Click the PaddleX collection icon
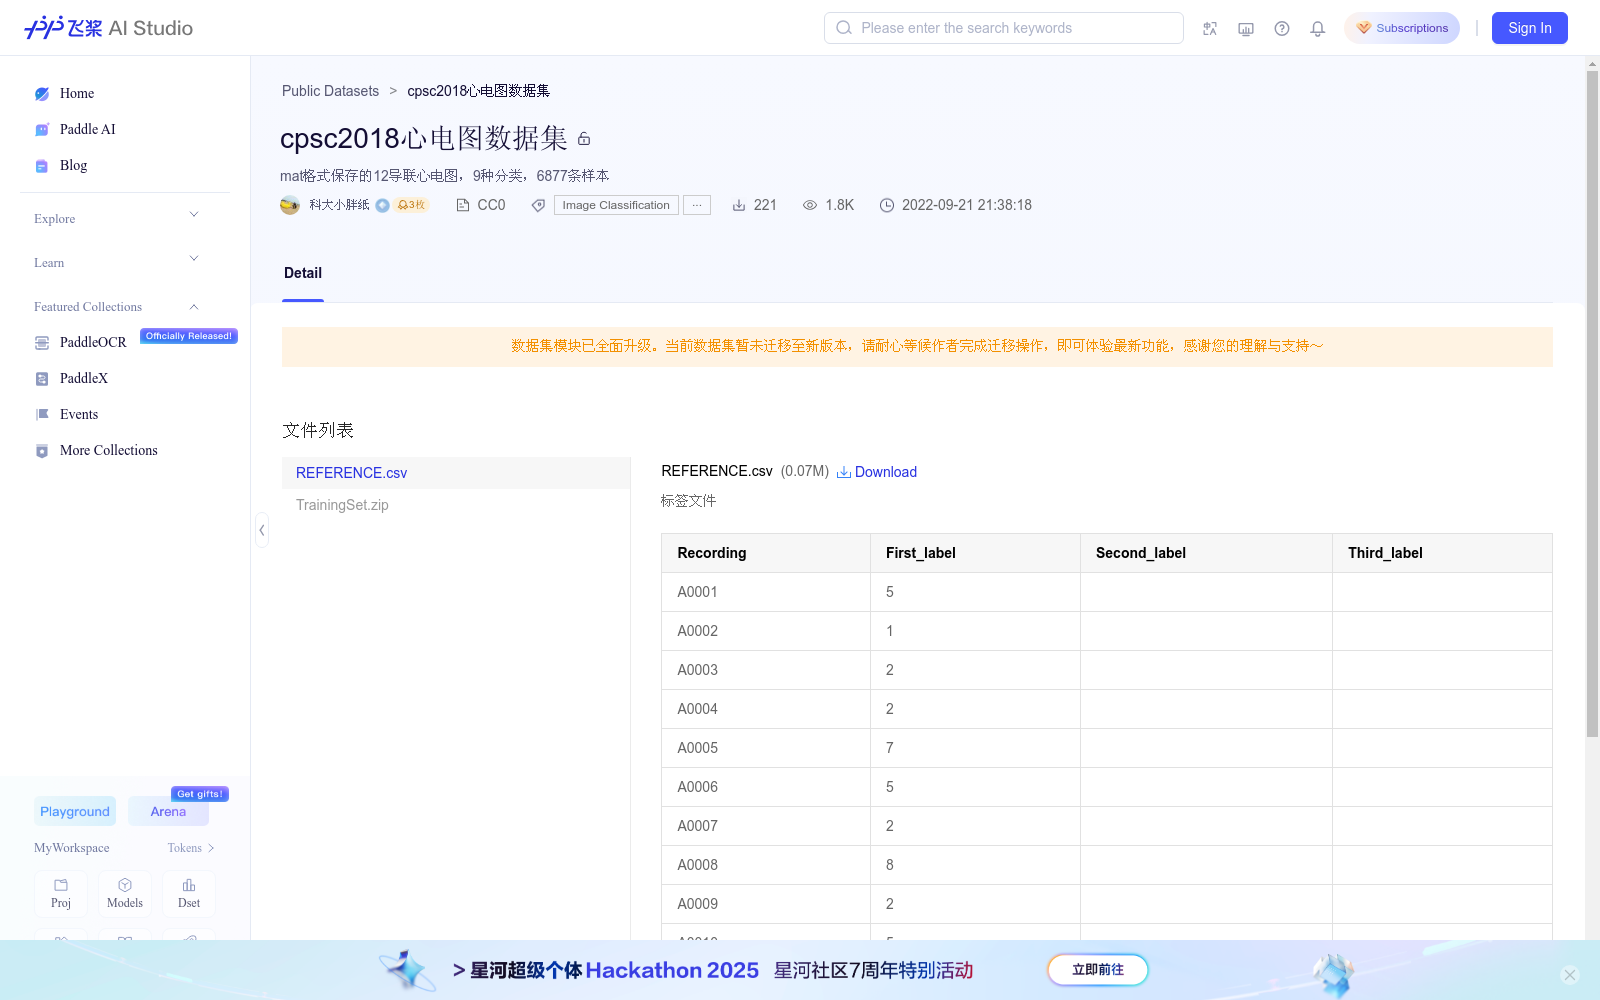Screen dimensions: 1600x1000 42,379
